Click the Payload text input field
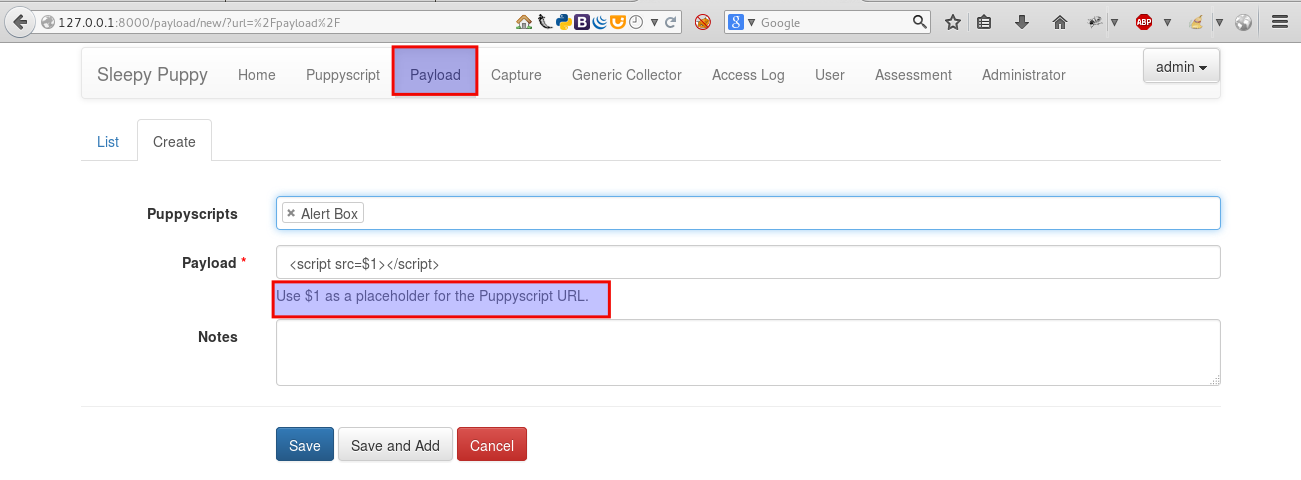This screenshot has height=480, width=1301. 748,263
